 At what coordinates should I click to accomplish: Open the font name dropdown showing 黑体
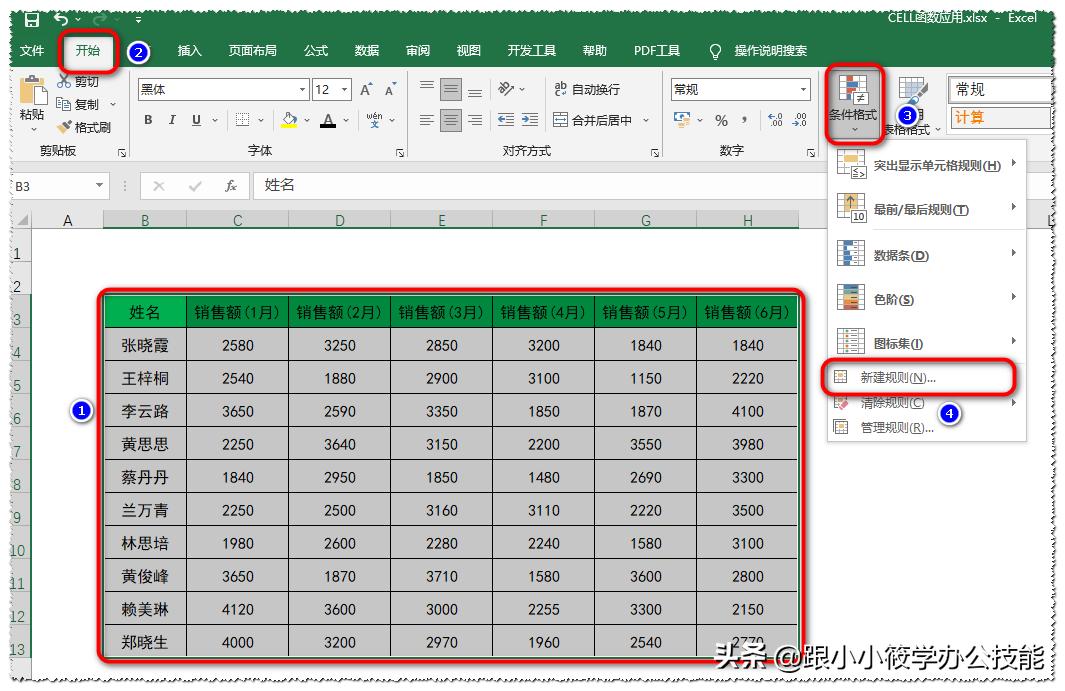pos(305,89)
